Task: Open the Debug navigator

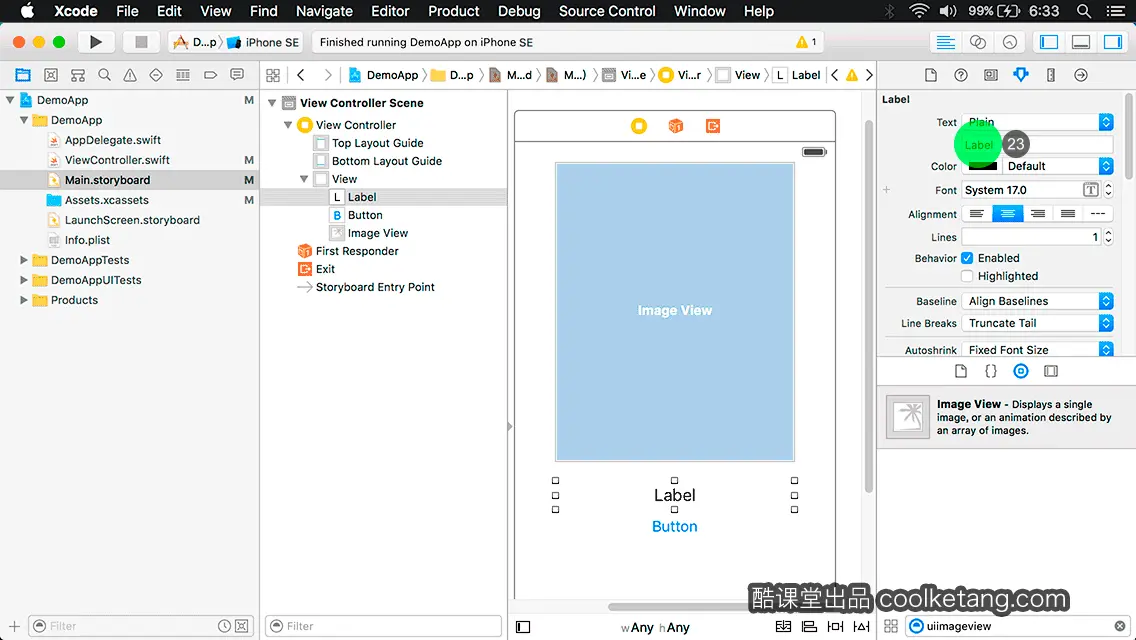Action: (x=183, y=75)
